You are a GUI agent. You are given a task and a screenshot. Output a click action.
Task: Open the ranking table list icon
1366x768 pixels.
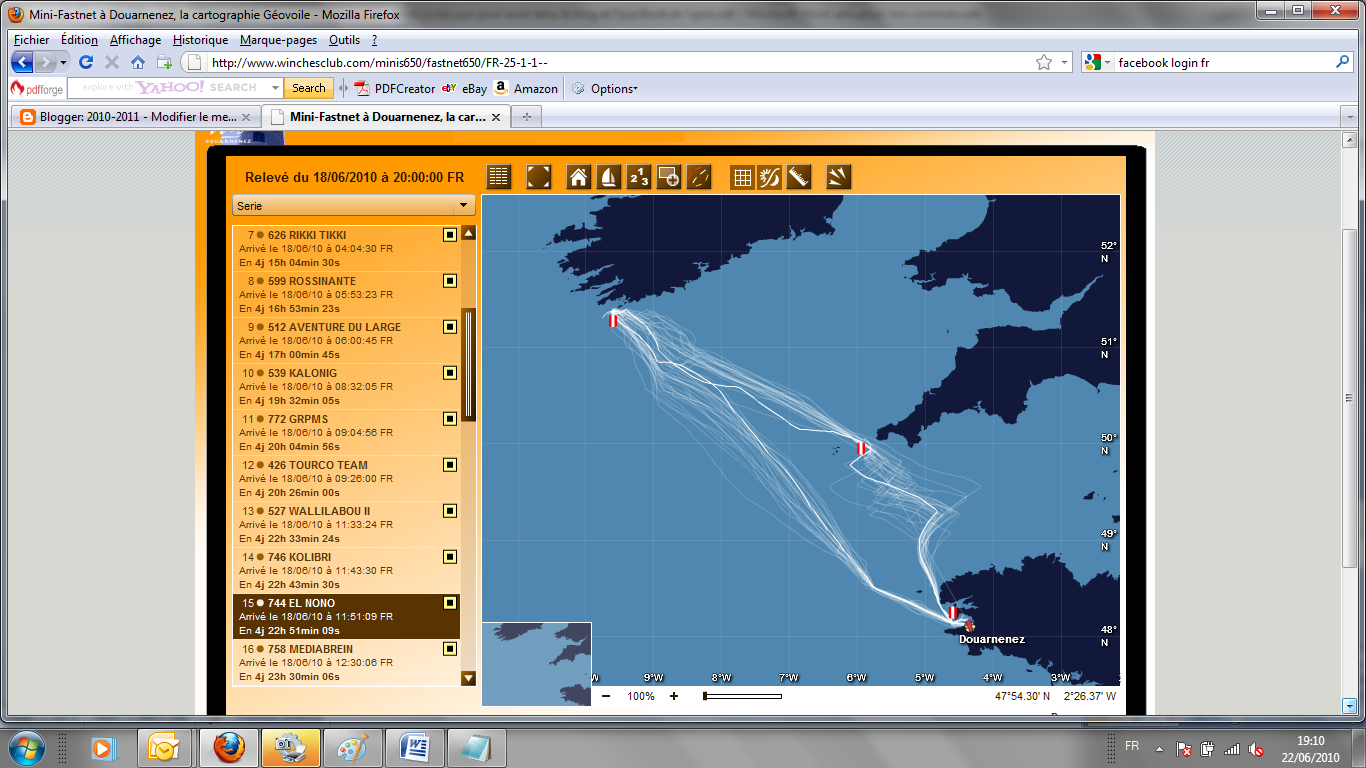coord(499,177)
